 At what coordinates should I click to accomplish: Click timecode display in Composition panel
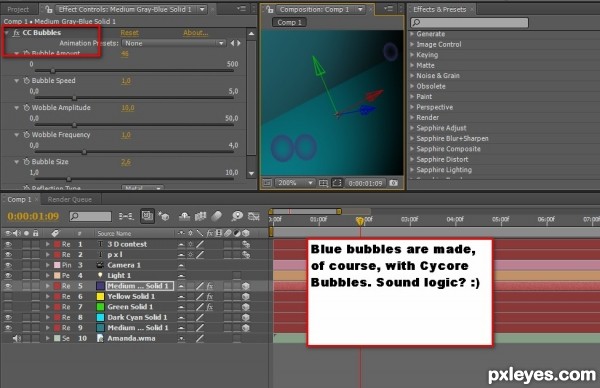coord(365,183)
